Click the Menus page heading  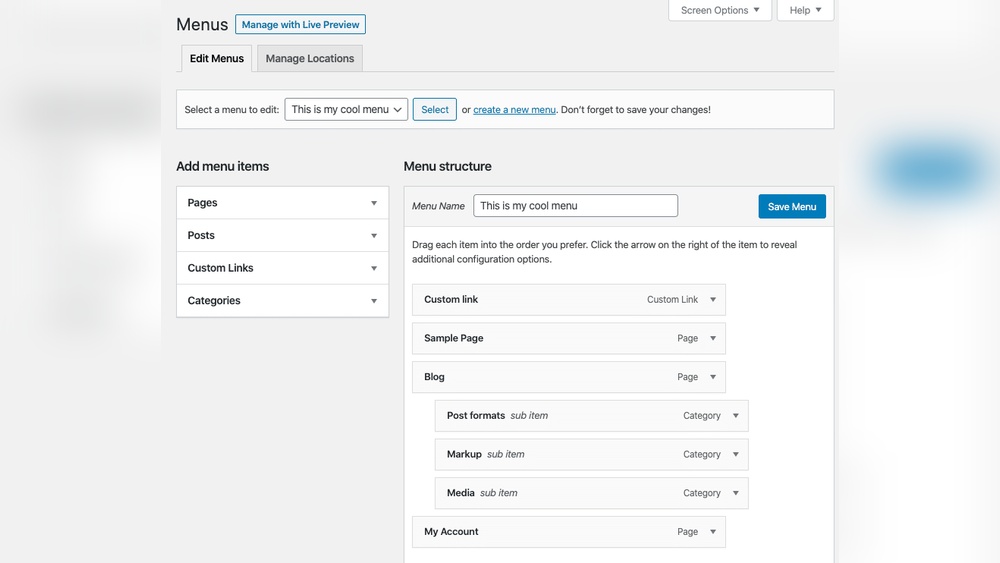click(x=202, y=24)
